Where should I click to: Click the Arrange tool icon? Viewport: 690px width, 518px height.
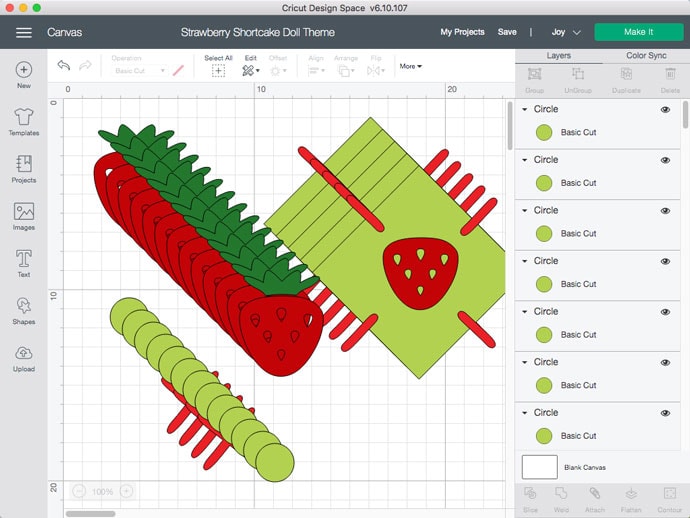(346, 70)
